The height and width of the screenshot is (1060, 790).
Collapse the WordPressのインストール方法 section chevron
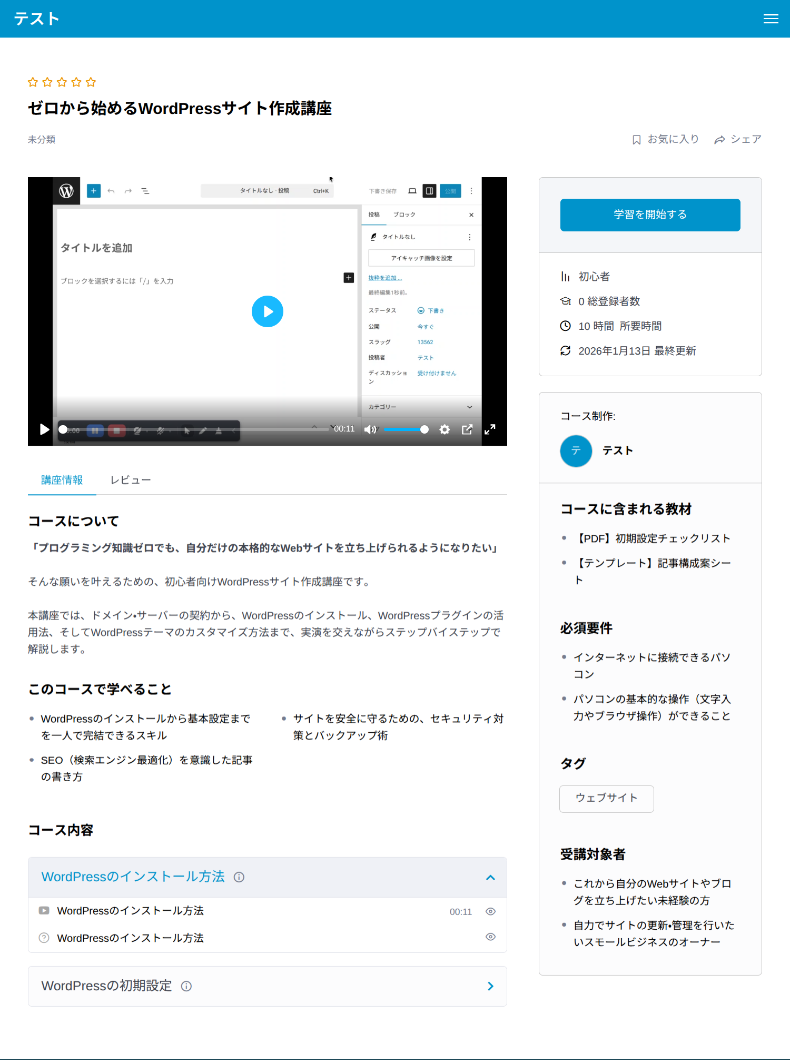coord(491,877)
